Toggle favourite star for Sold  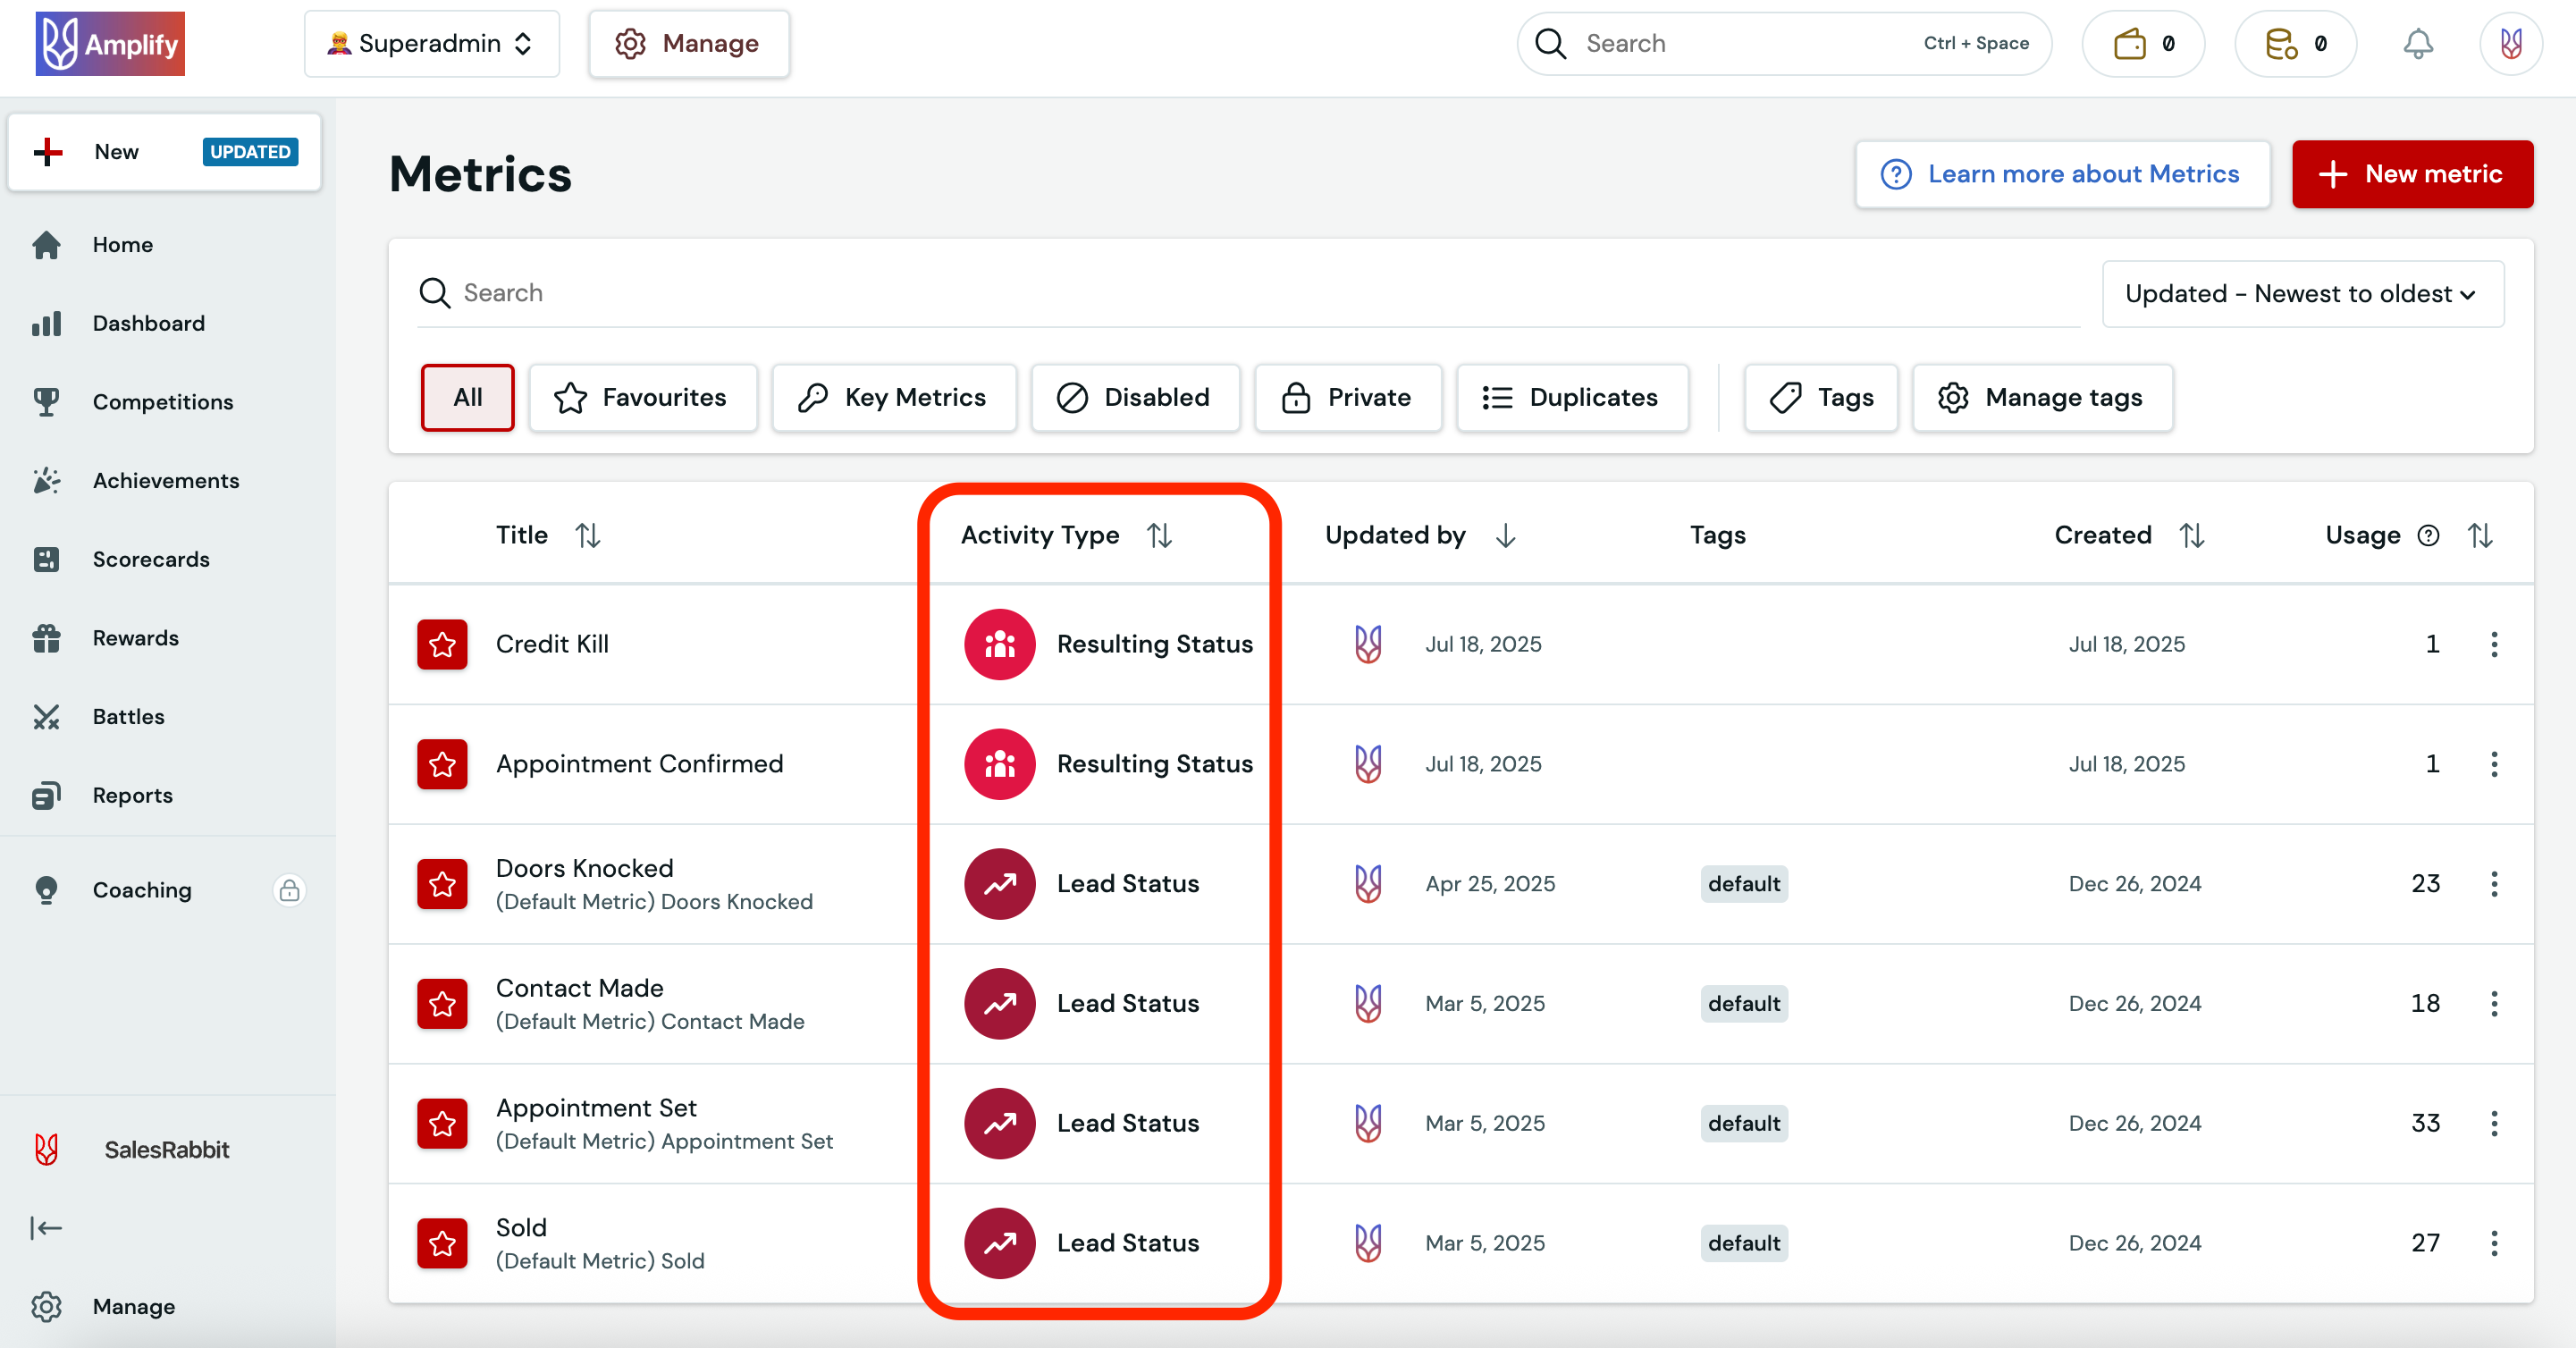coord(442,1244)
